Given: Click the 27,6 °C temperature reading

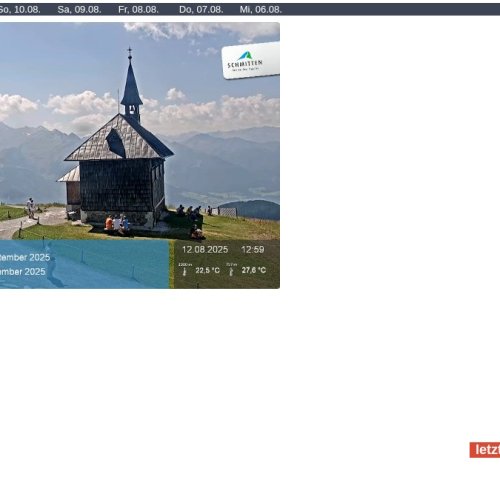Looking at the screenshot, I should 254,270.
